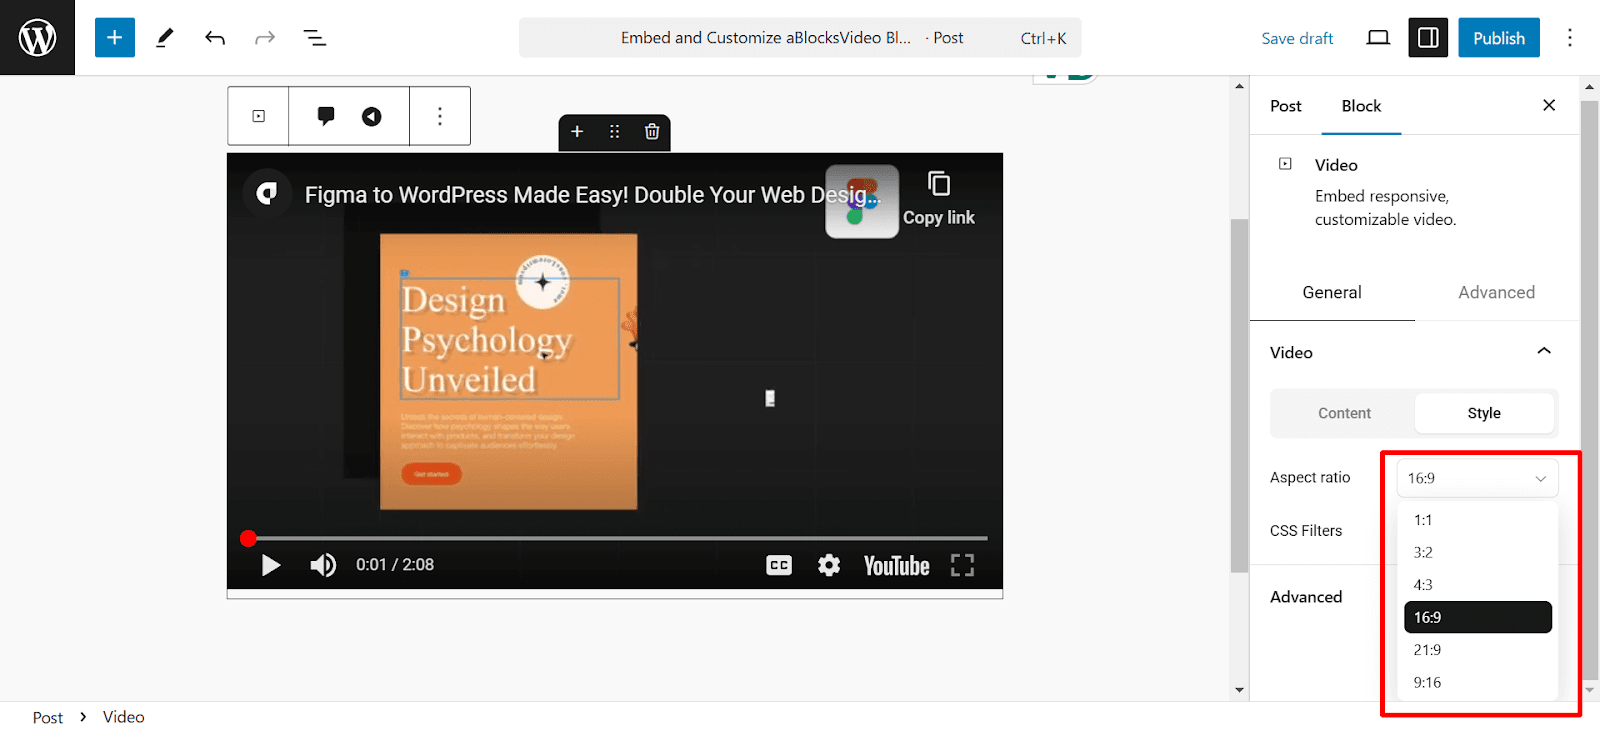The height and width of the screenshot is (731, 1600).
Task: Choose 3:2 aspect ratio
Action: pos(1478,552)
